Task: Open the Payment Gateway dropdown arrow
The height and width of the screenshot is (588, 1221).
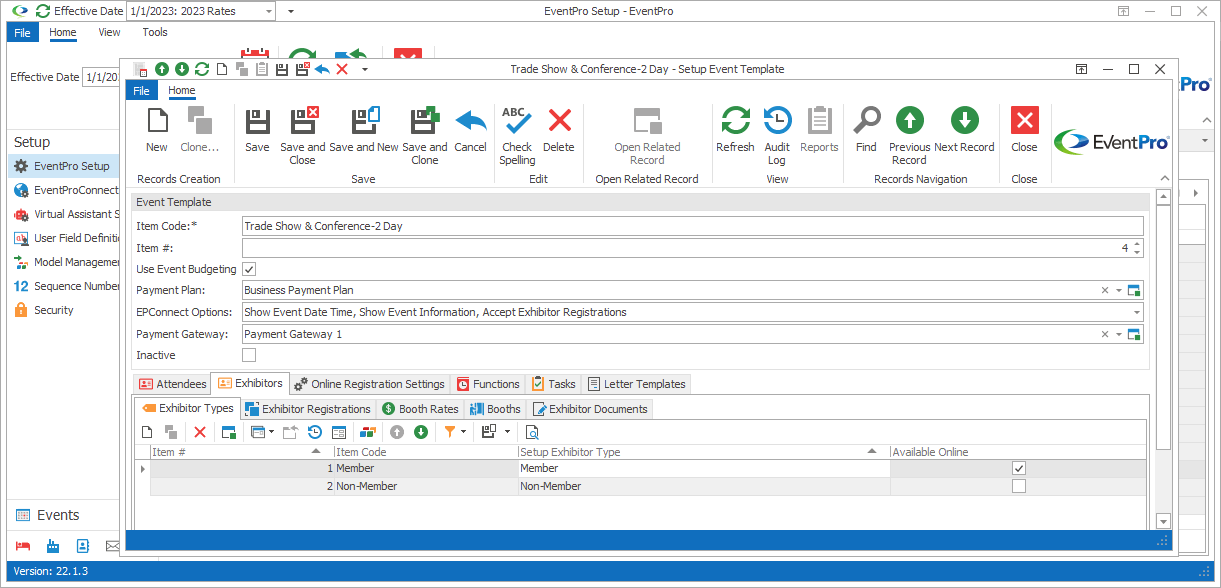Action: [x=1119, y=334]
